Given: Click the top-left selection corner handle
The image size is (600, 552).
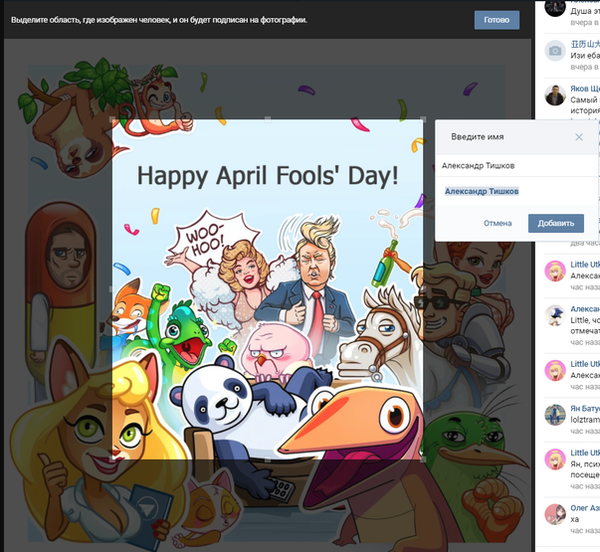Looking at the screenshot, I should point(113,119).
